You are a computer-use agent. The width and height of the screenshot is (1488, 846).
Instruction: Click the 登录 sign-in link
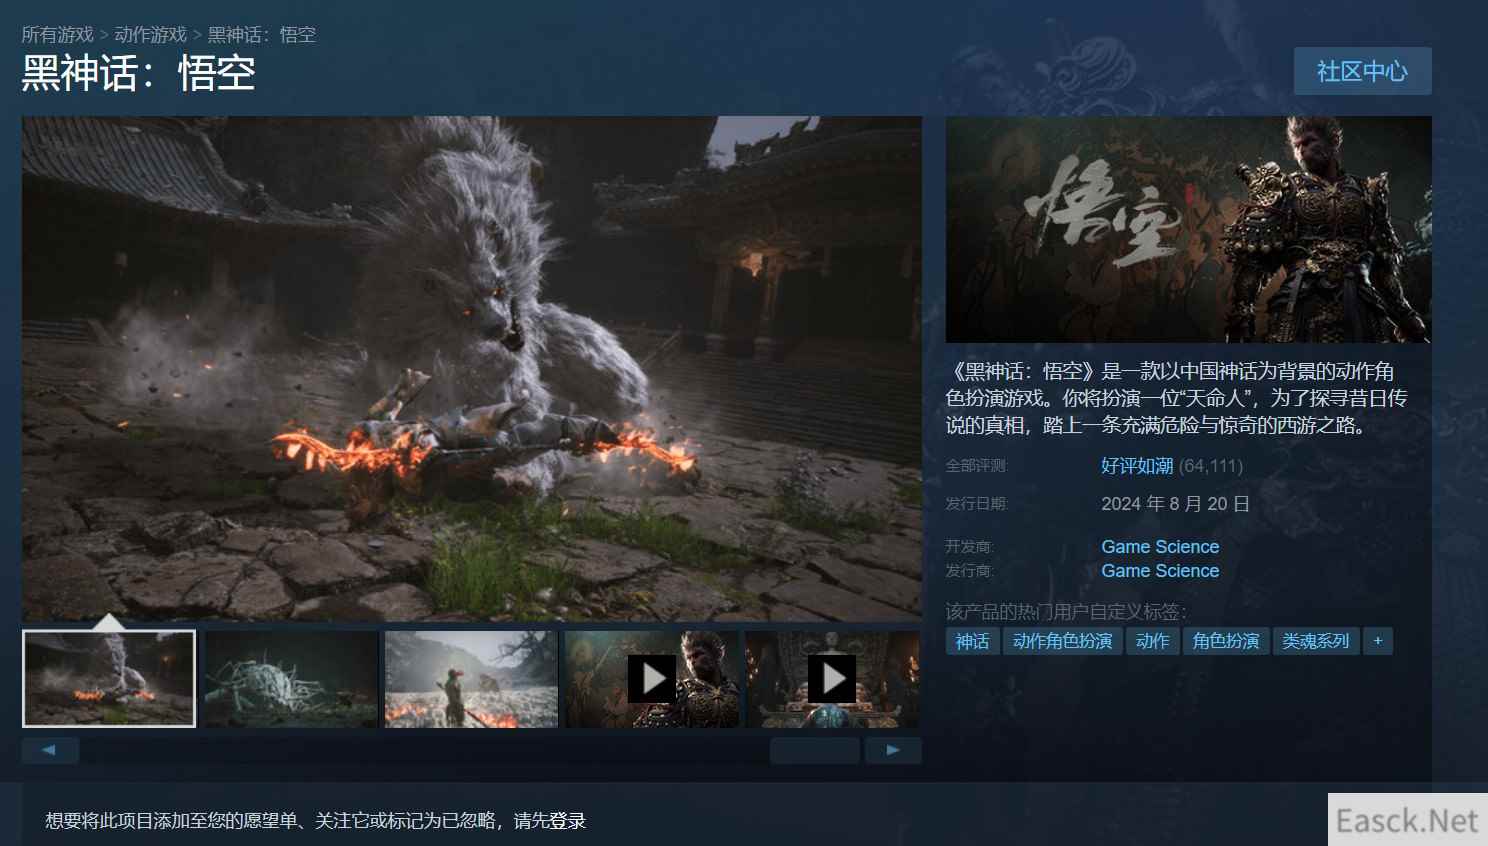coord(568,821)
